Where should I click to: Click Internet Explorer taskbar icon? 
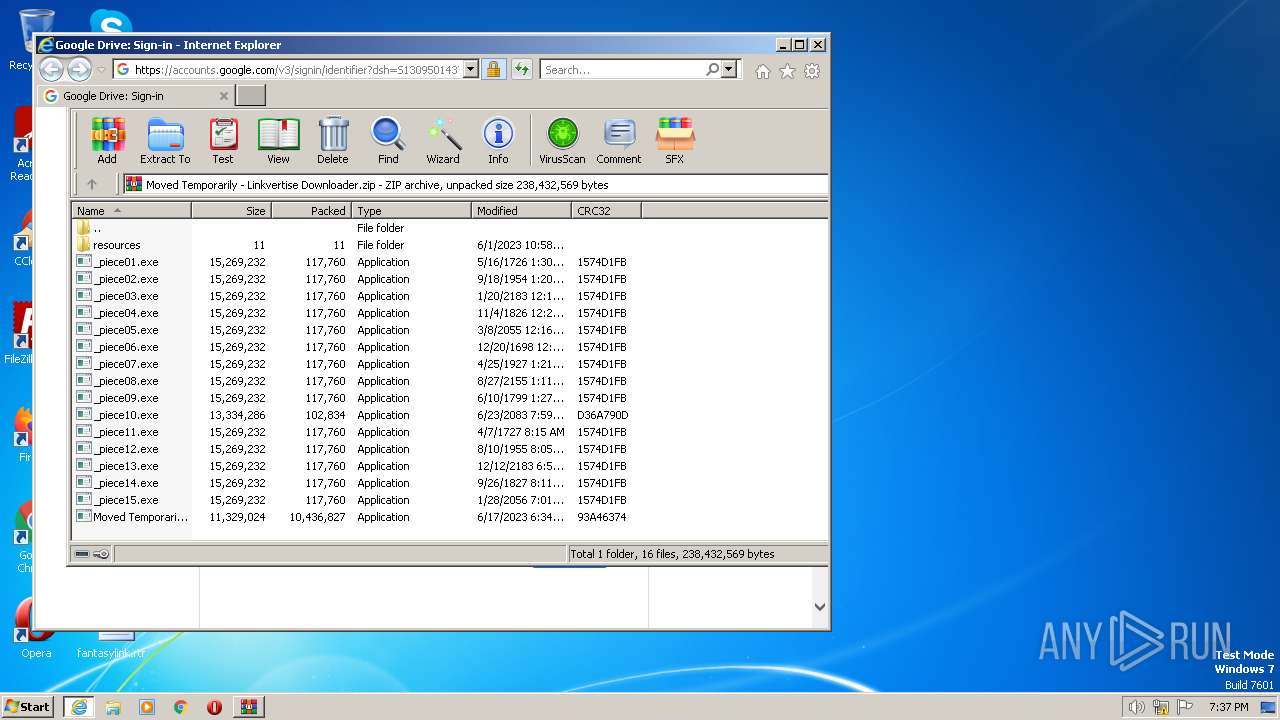tap(79, 707)
